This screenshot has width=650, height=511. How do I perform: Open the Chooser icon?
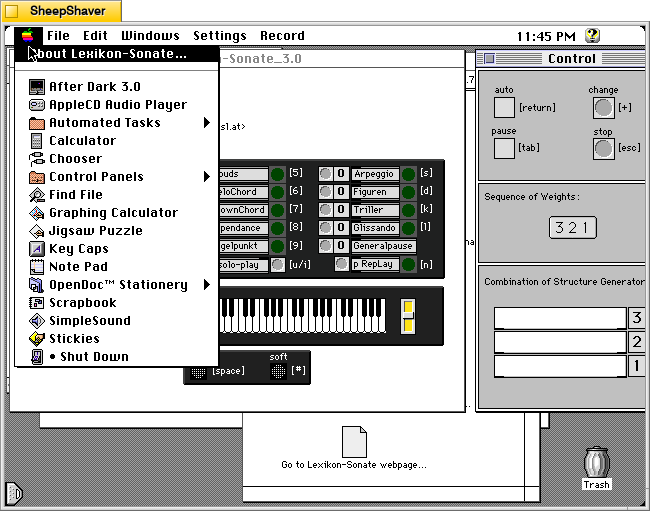tap(36, 159)
